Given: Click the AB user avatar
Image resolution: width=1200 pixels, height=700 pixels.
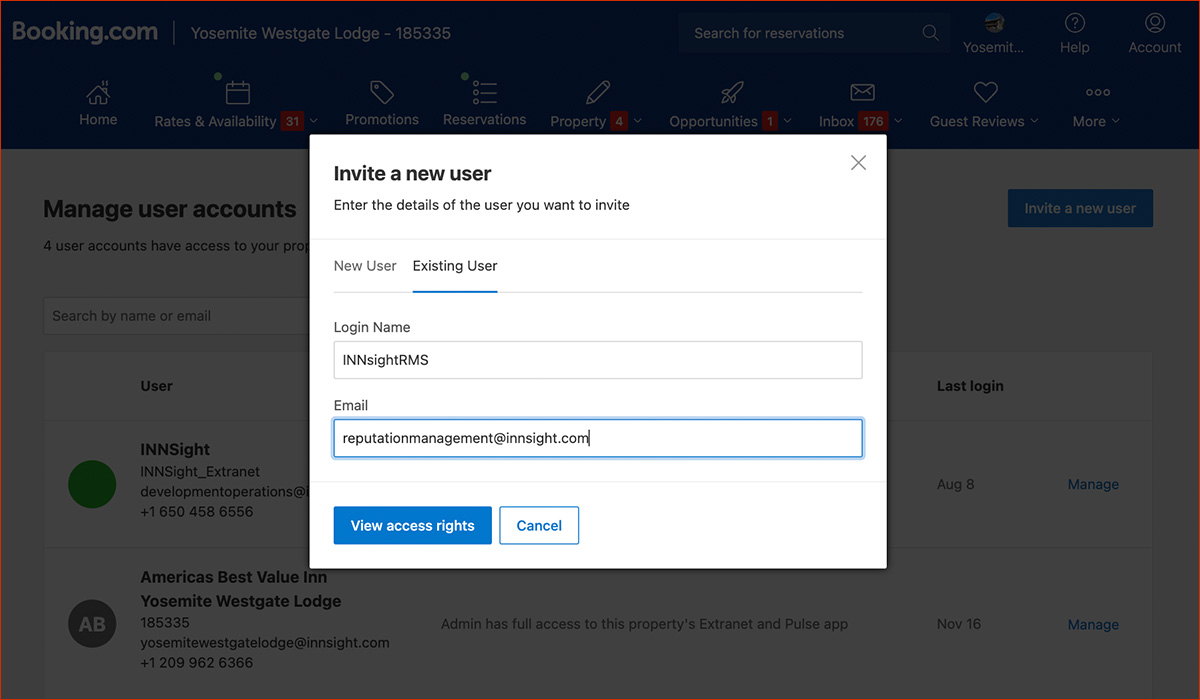Looking at the screenshot, I should click(92, 624).
